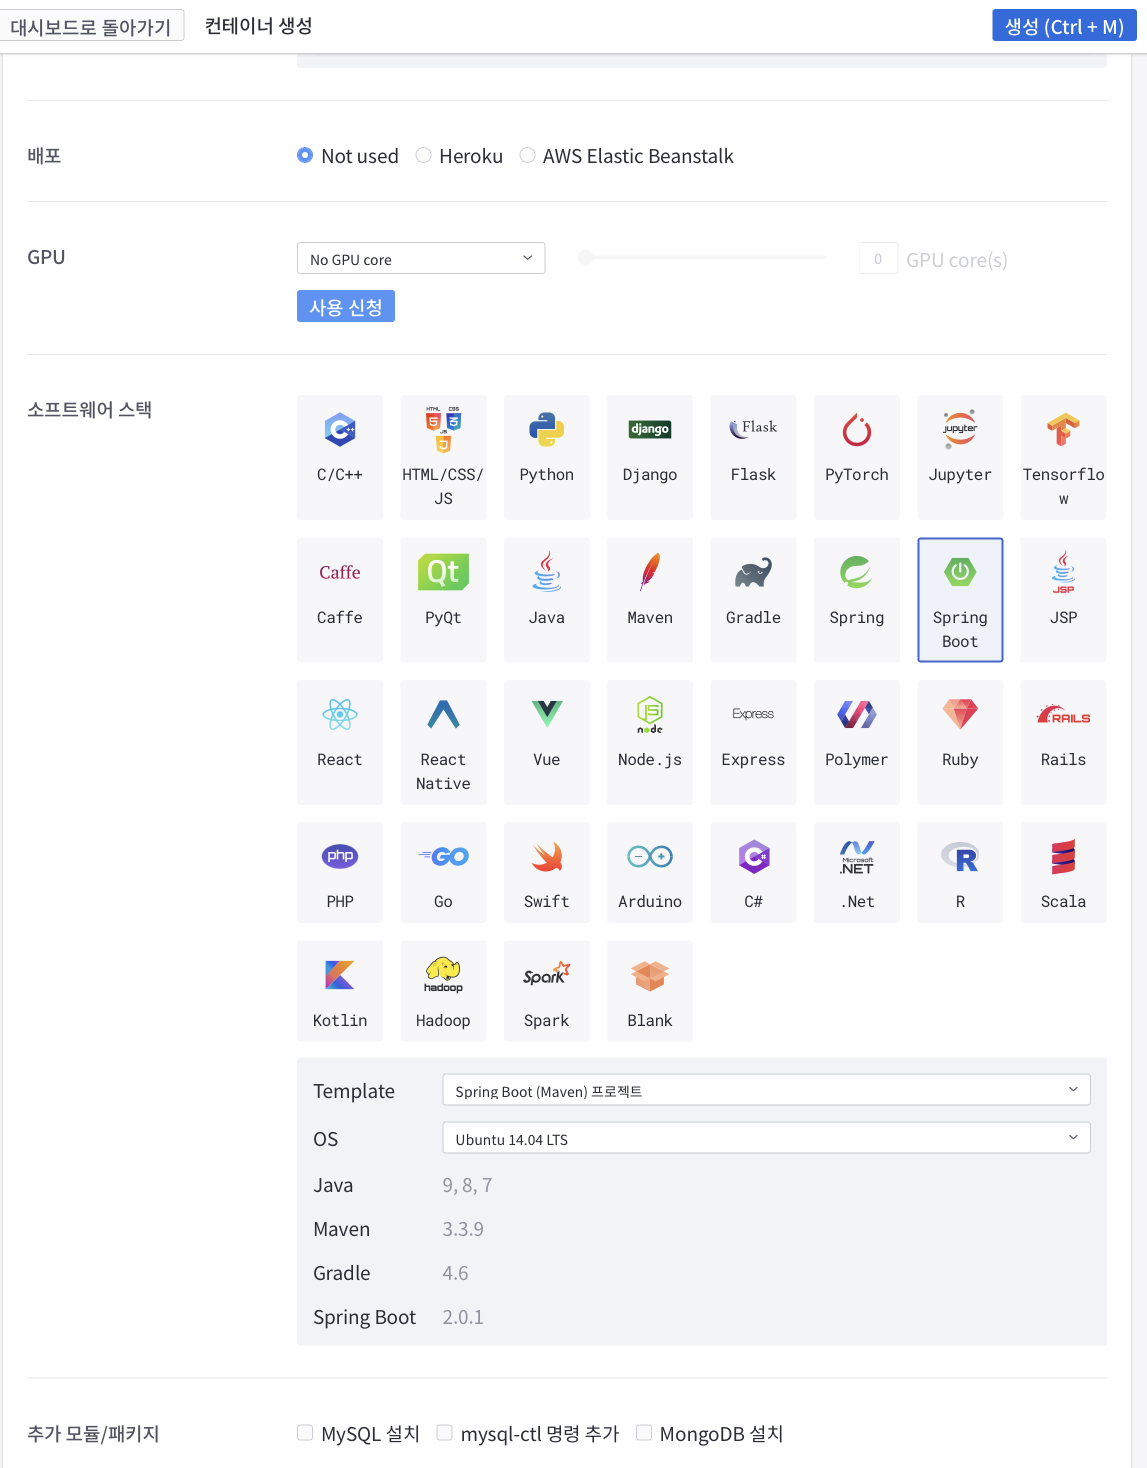Select the Django stack tile

pyautogui.click(x=650, y=457)
